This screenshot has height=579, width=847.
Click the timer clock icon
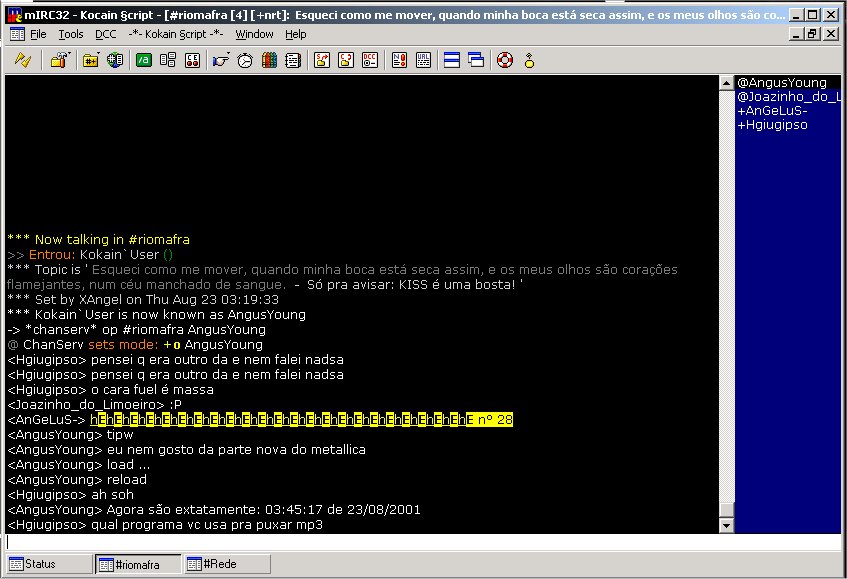coord(245,60)
